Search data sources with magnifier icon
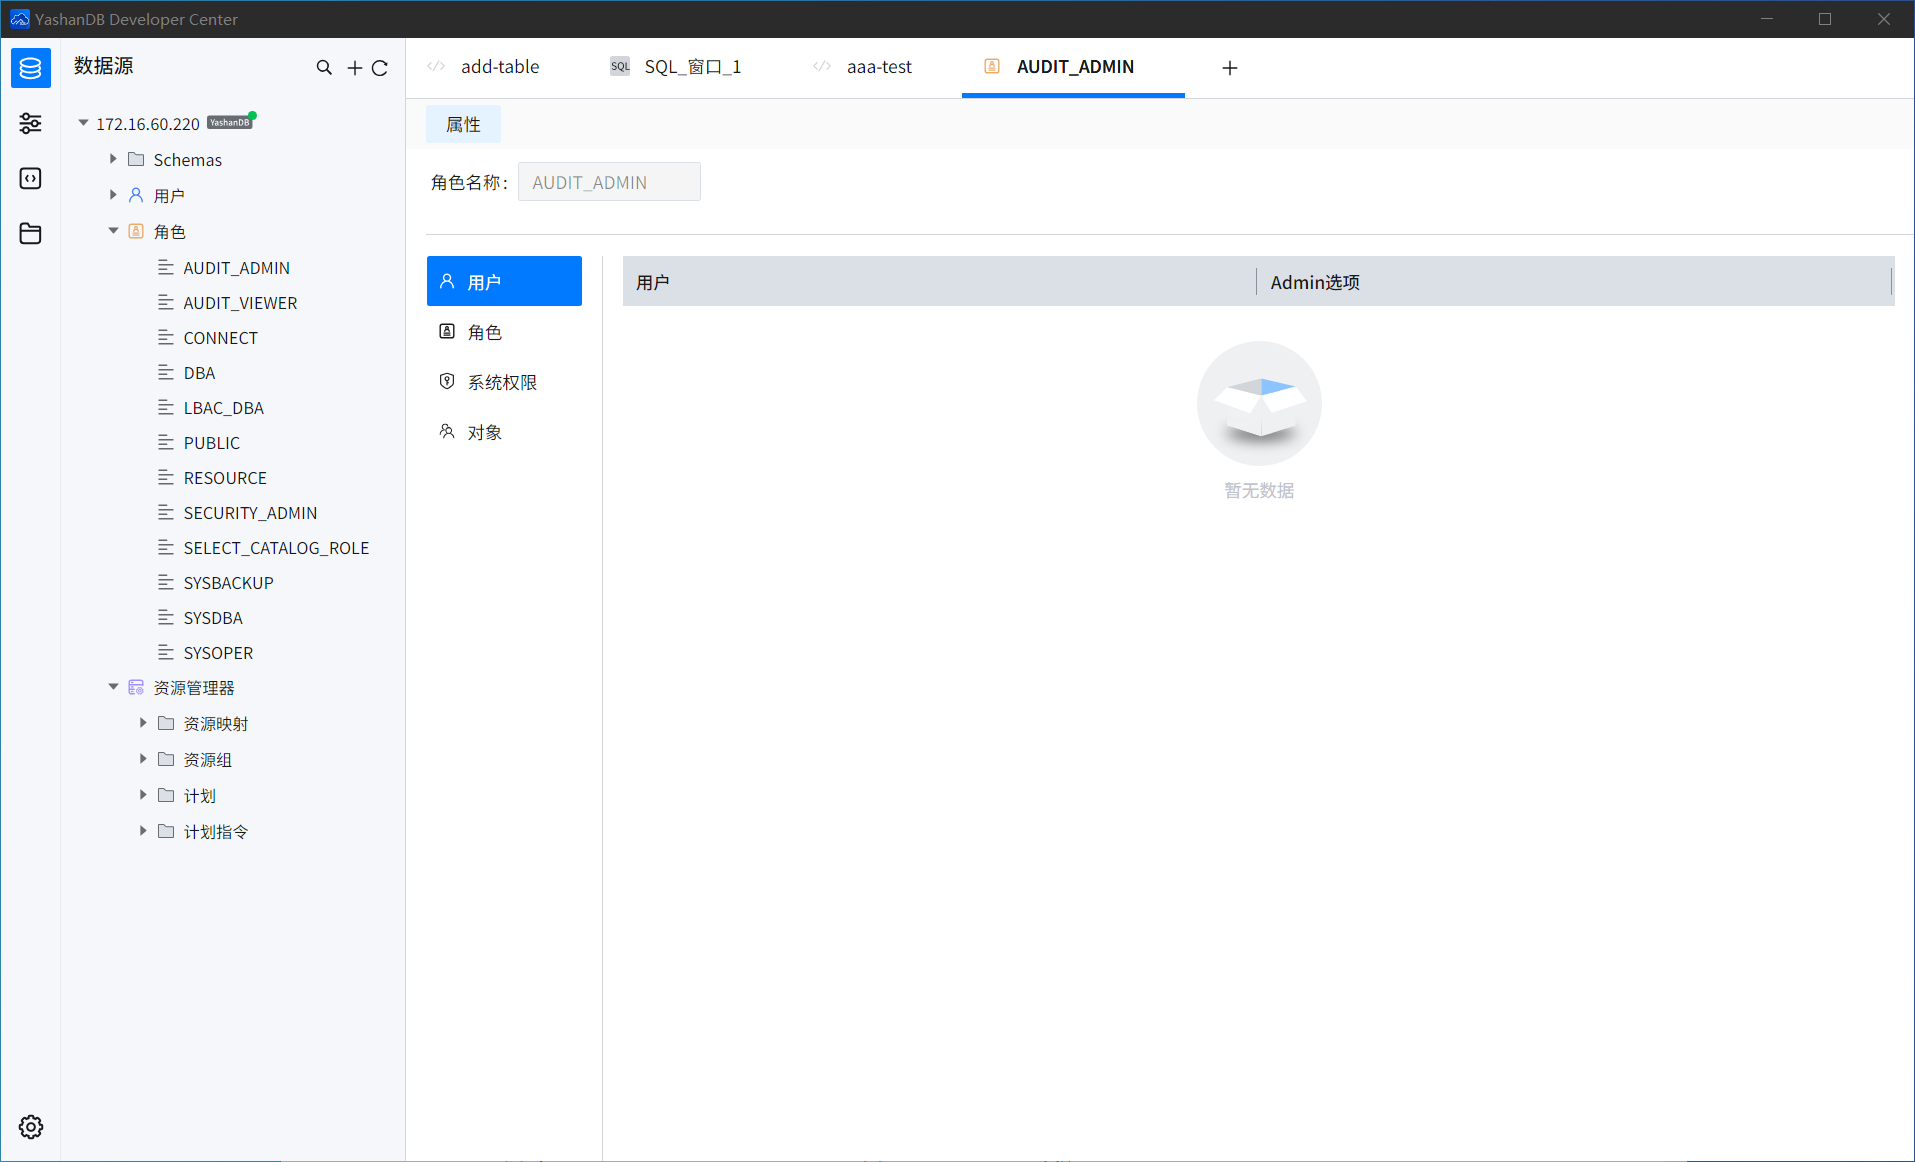This screenshot has width=1915, height=1162. 324,67
